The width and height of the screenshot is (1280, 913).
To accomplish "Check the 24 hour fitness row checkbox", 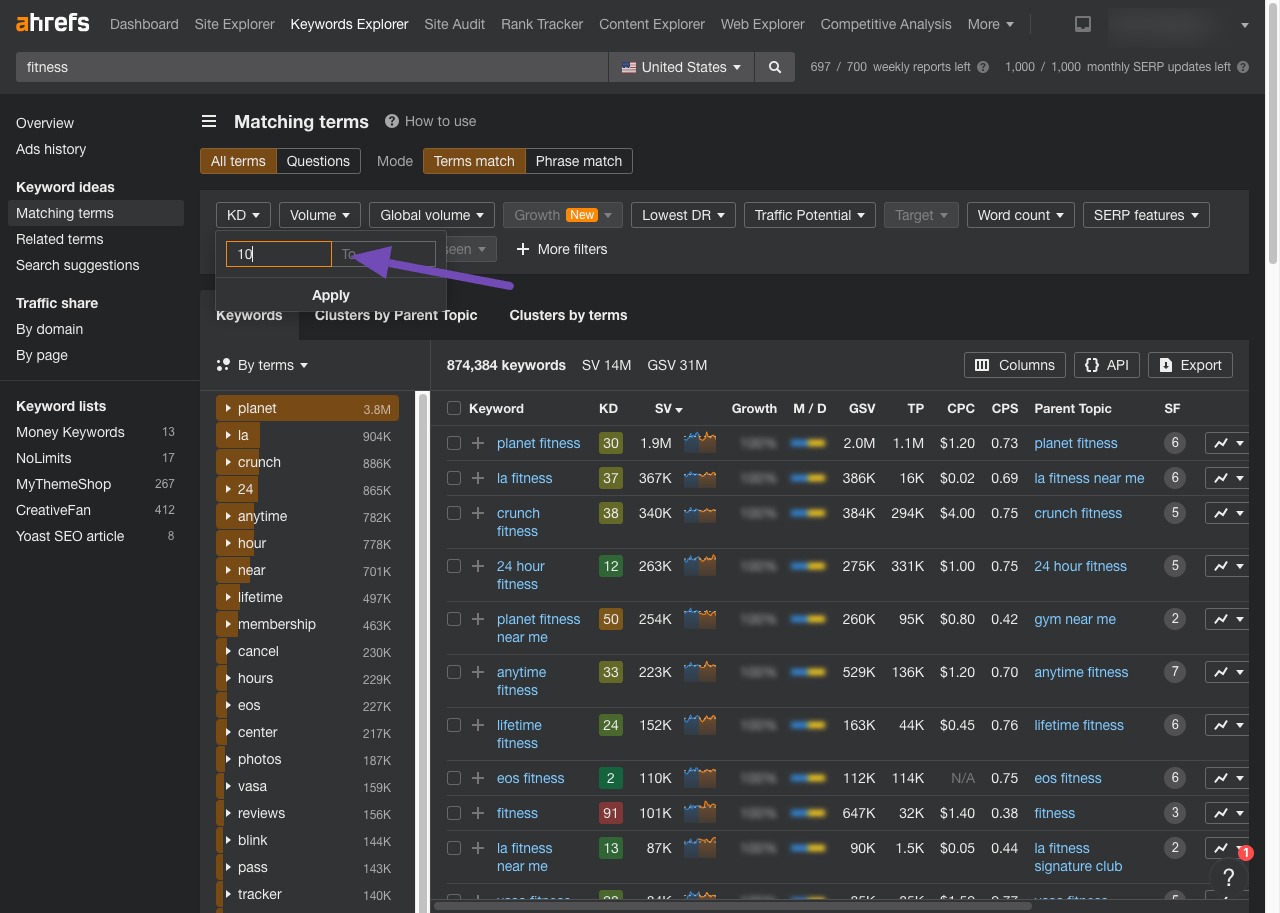I will 454,566.
